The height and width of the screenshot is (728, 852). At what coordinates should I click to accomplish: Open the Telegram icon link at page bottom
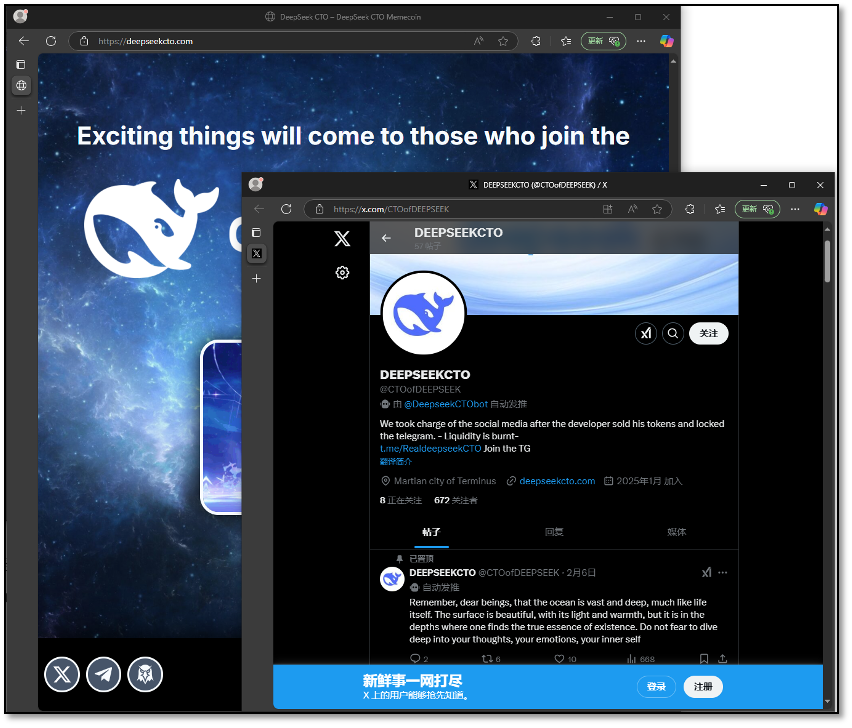pos(104,675)
